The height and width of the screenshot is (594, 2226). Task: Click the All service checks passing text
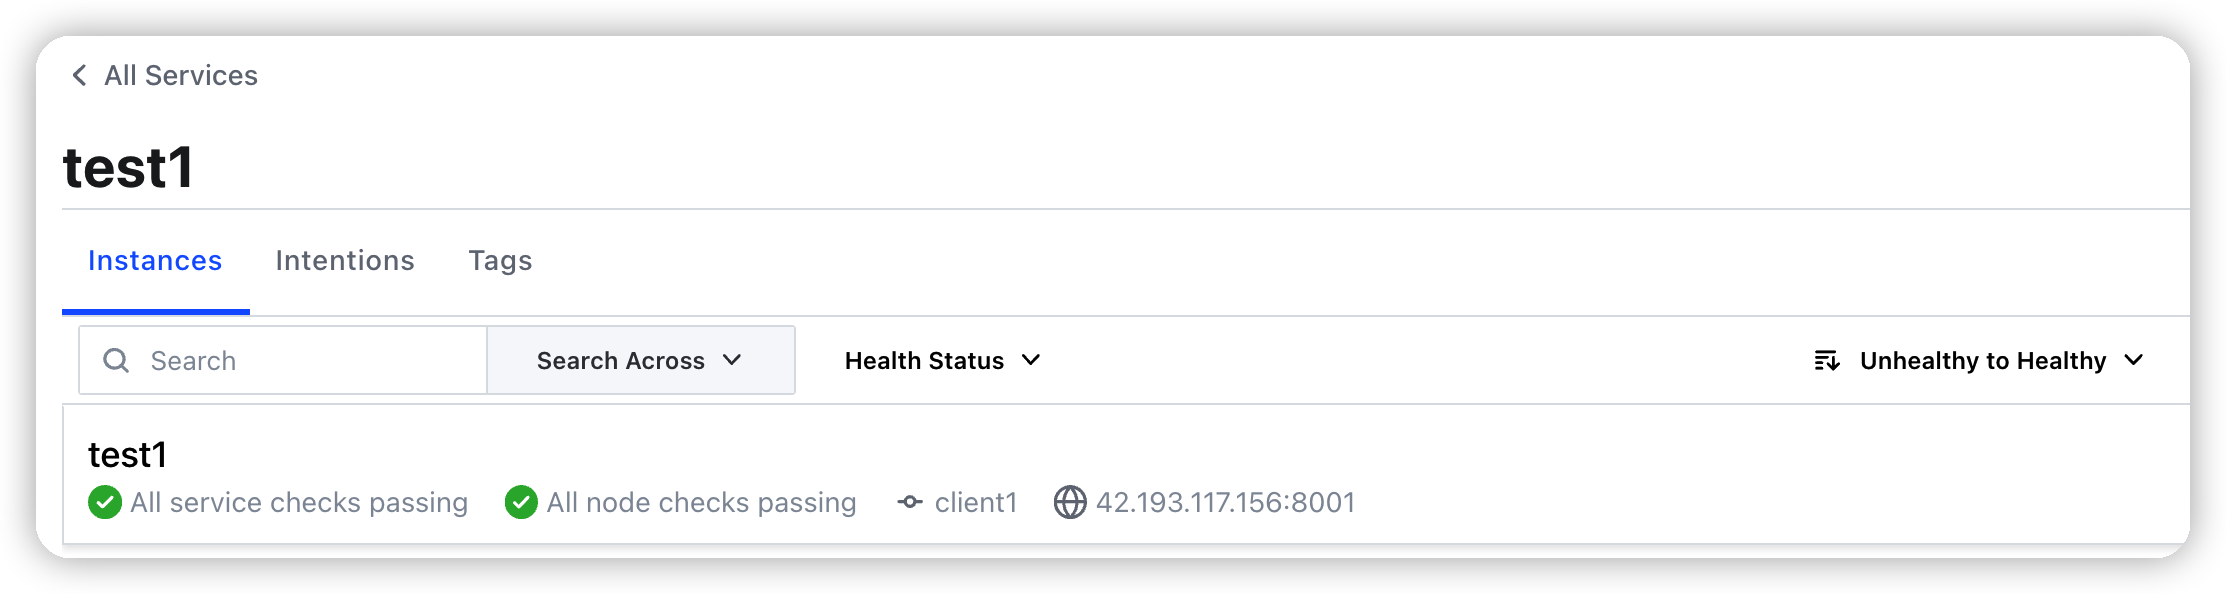pos(299,502)
